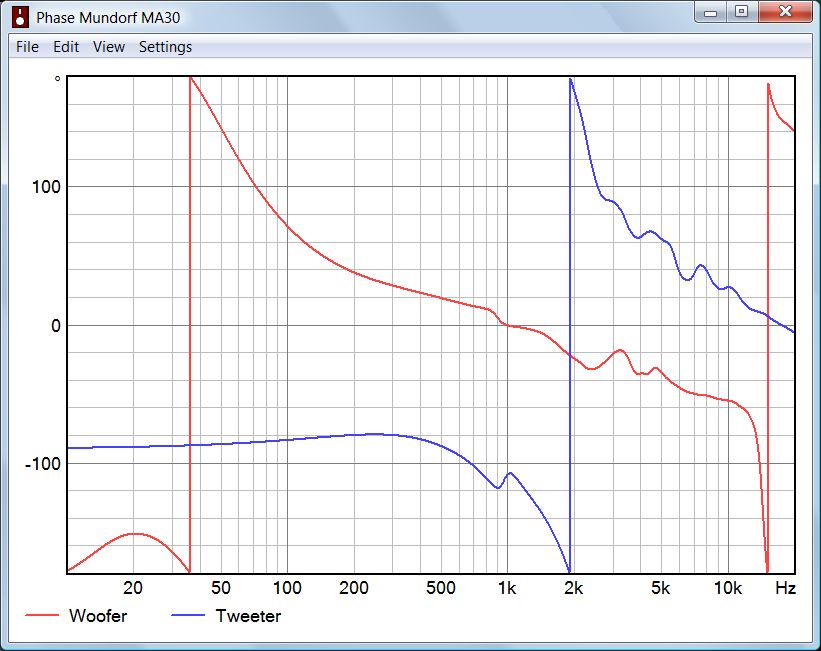Click the 5k frequency axis label
821x651 pixels.
click(660, 588)
